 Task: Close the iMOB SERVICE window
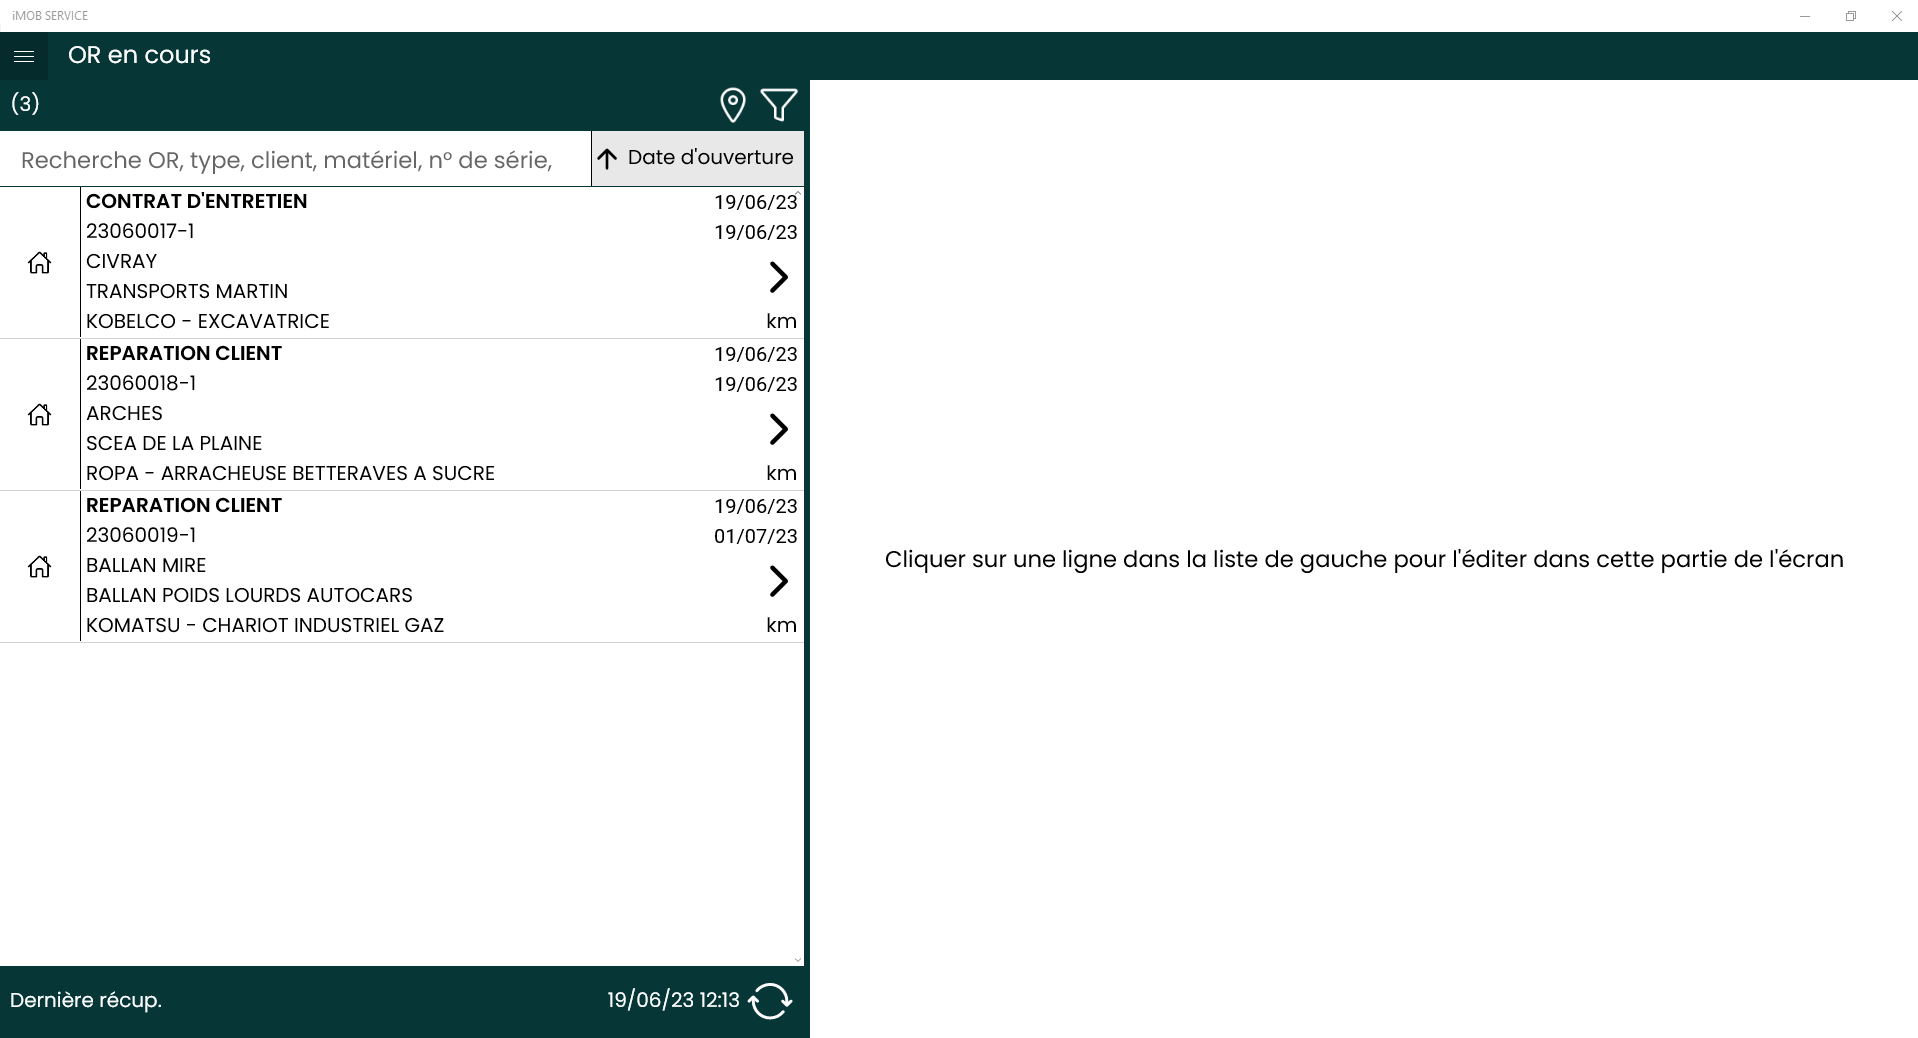coord(1896,16)
